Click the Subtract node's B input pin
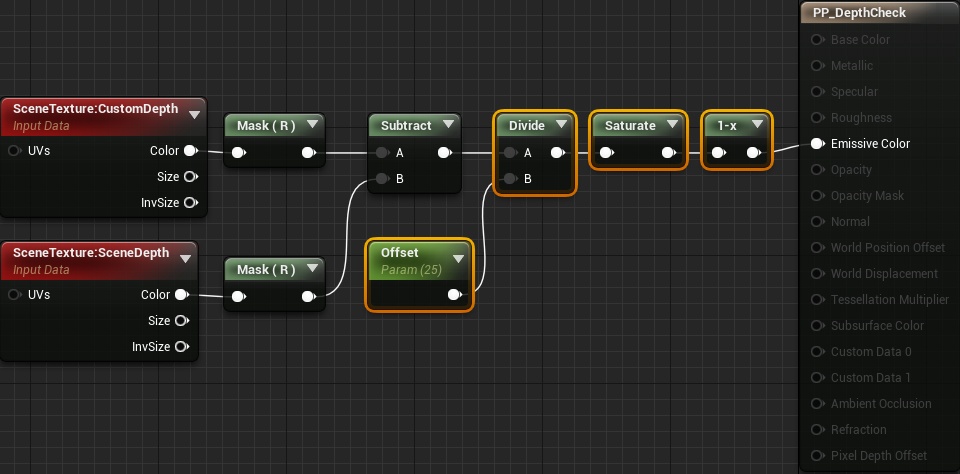This screenshot has height=474, width=960. [382, 179]
